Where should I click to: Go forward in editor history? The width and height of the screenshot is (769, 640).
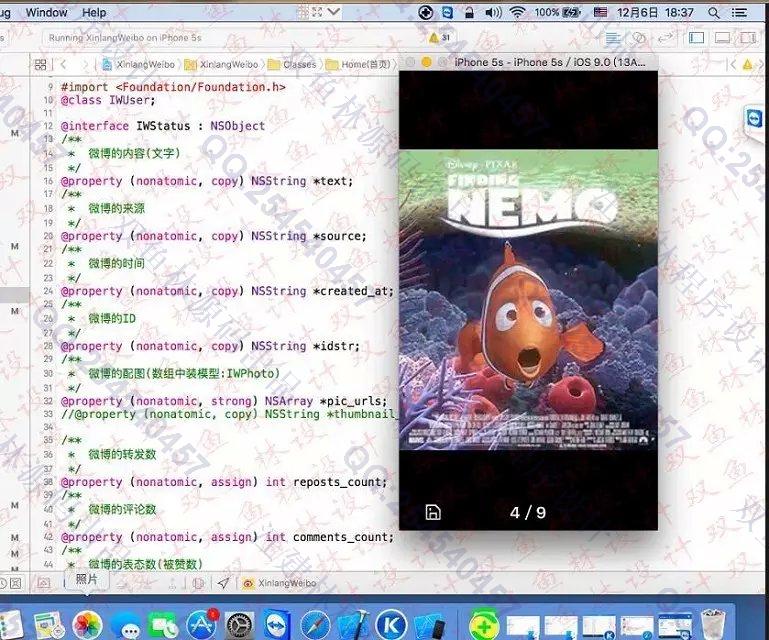click(x=85, y=64)
